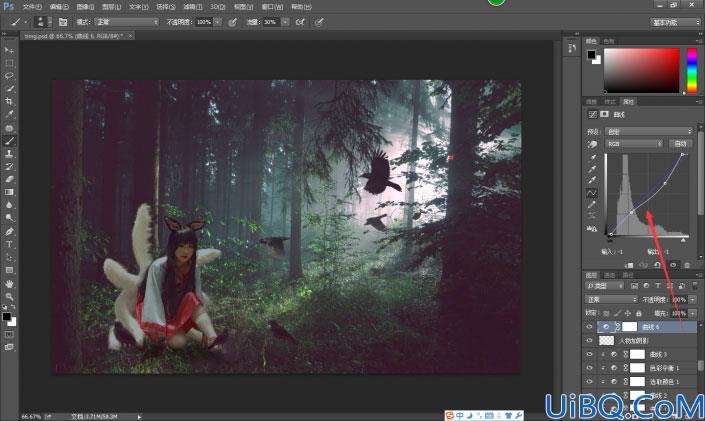705x421 pixels.
Task: Open the workspace switcher dropdown
Action: click(676, 22)
